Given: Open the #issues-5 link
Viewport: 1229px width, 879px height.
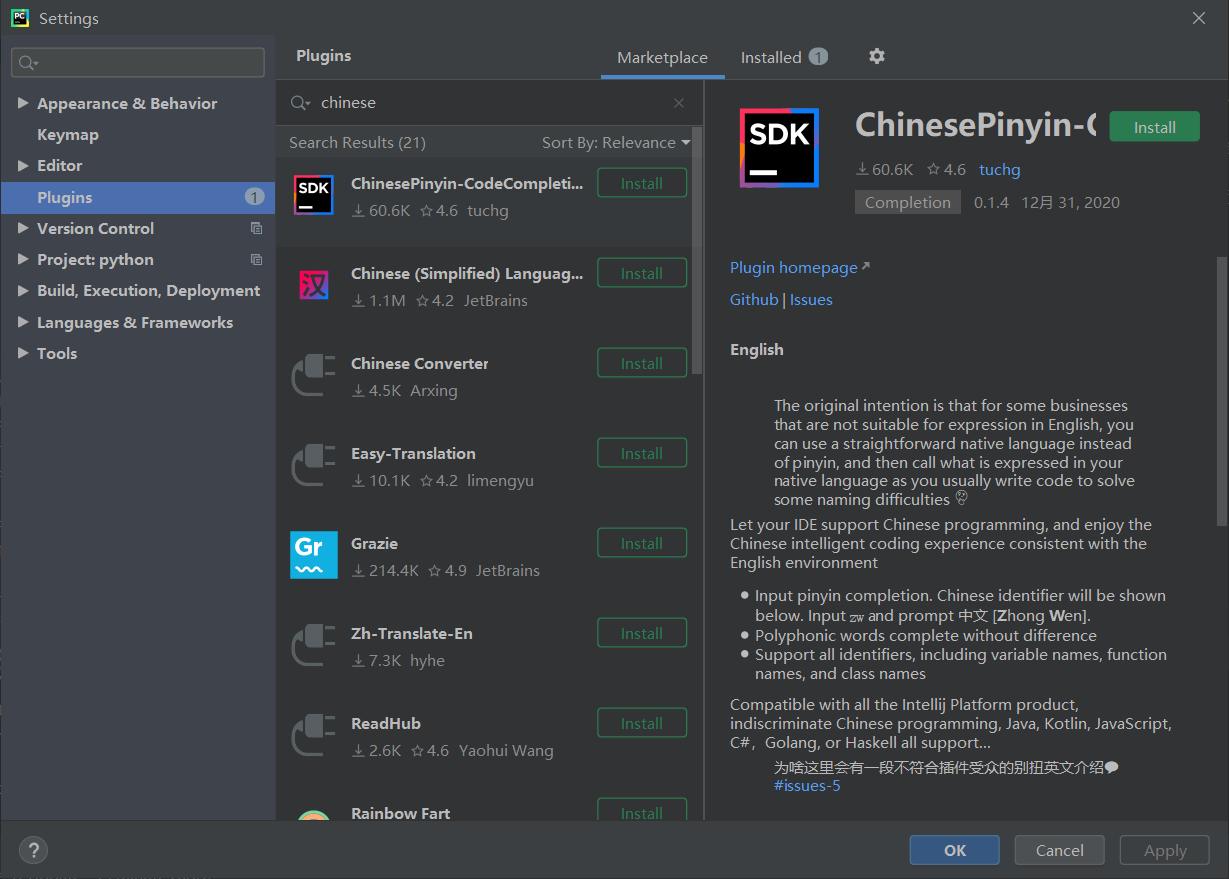Looking at the screenshot, I should 807,785.
